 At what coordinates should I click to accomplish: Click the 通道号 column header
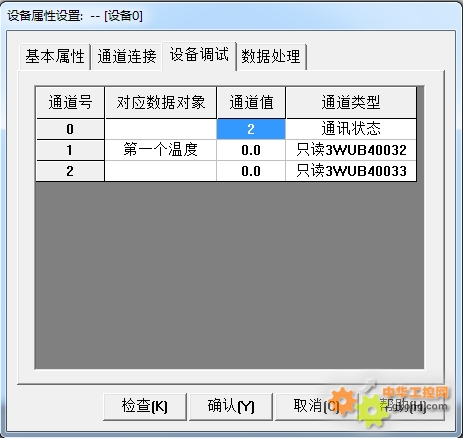[70, 102]
